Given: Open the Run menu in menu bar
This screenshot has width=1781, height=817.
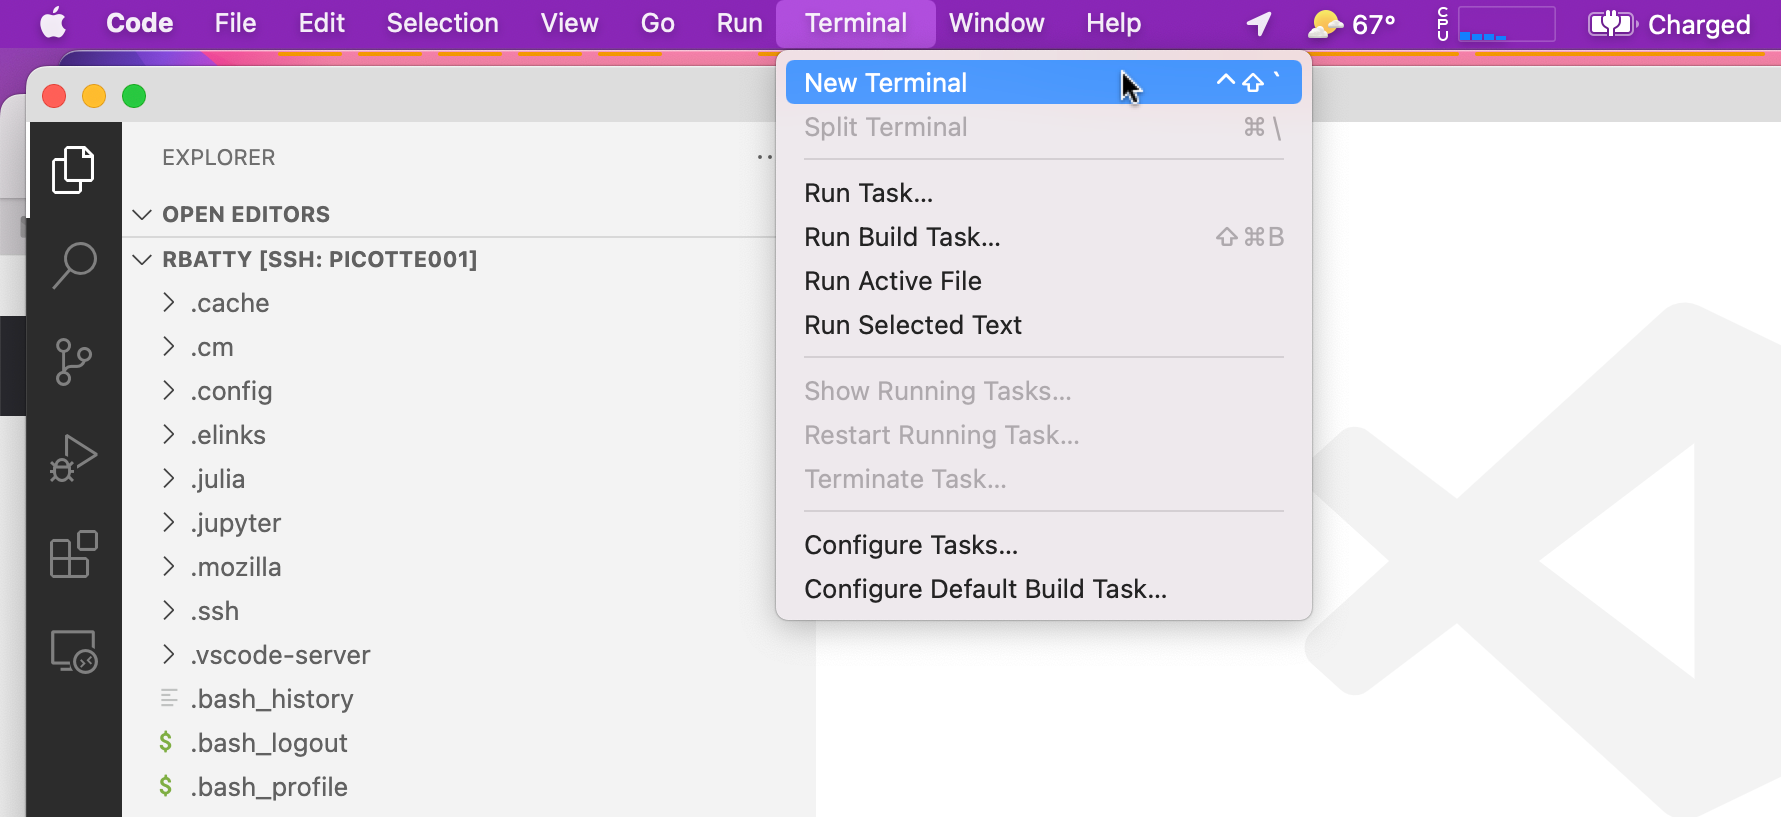Looking at the screenshot, I should 739,23.
